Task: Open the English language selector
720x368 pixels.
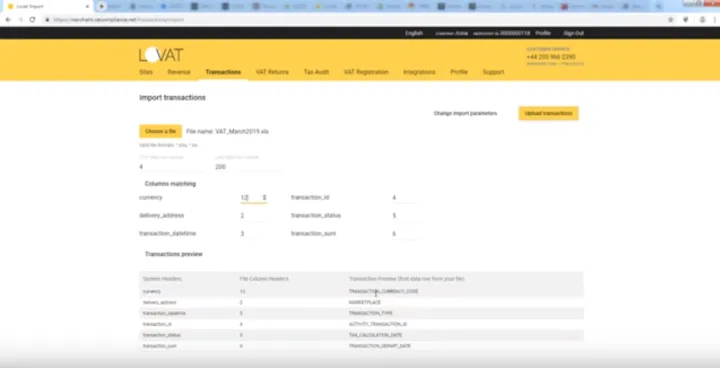Action: (x=414, y=33)
